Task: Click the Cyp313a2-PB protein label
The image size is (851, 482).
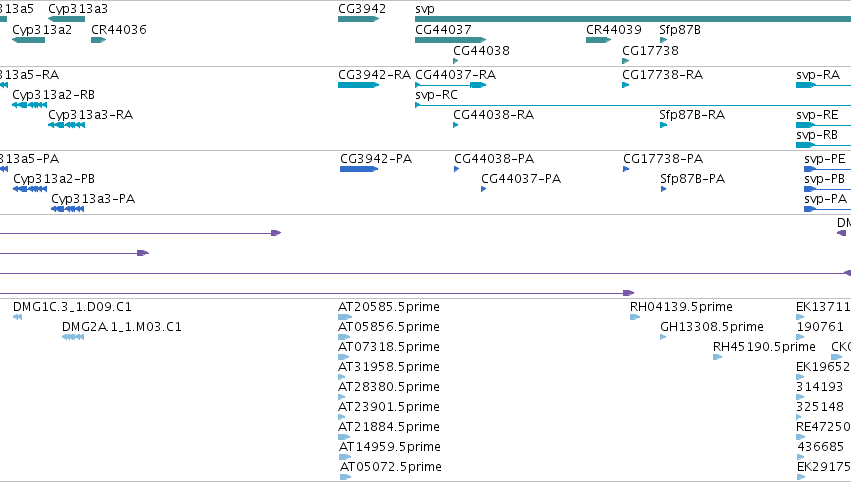Action: 54,179
